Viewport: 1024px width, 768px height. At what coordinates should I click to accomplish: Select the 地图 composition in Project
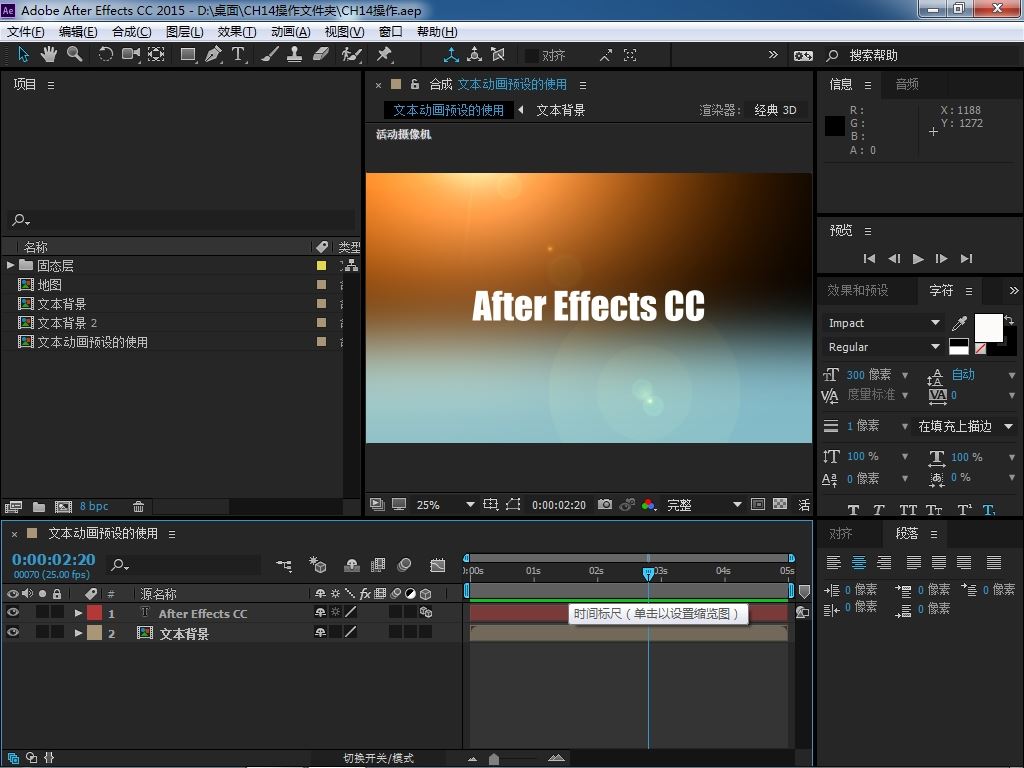[50, 285]
